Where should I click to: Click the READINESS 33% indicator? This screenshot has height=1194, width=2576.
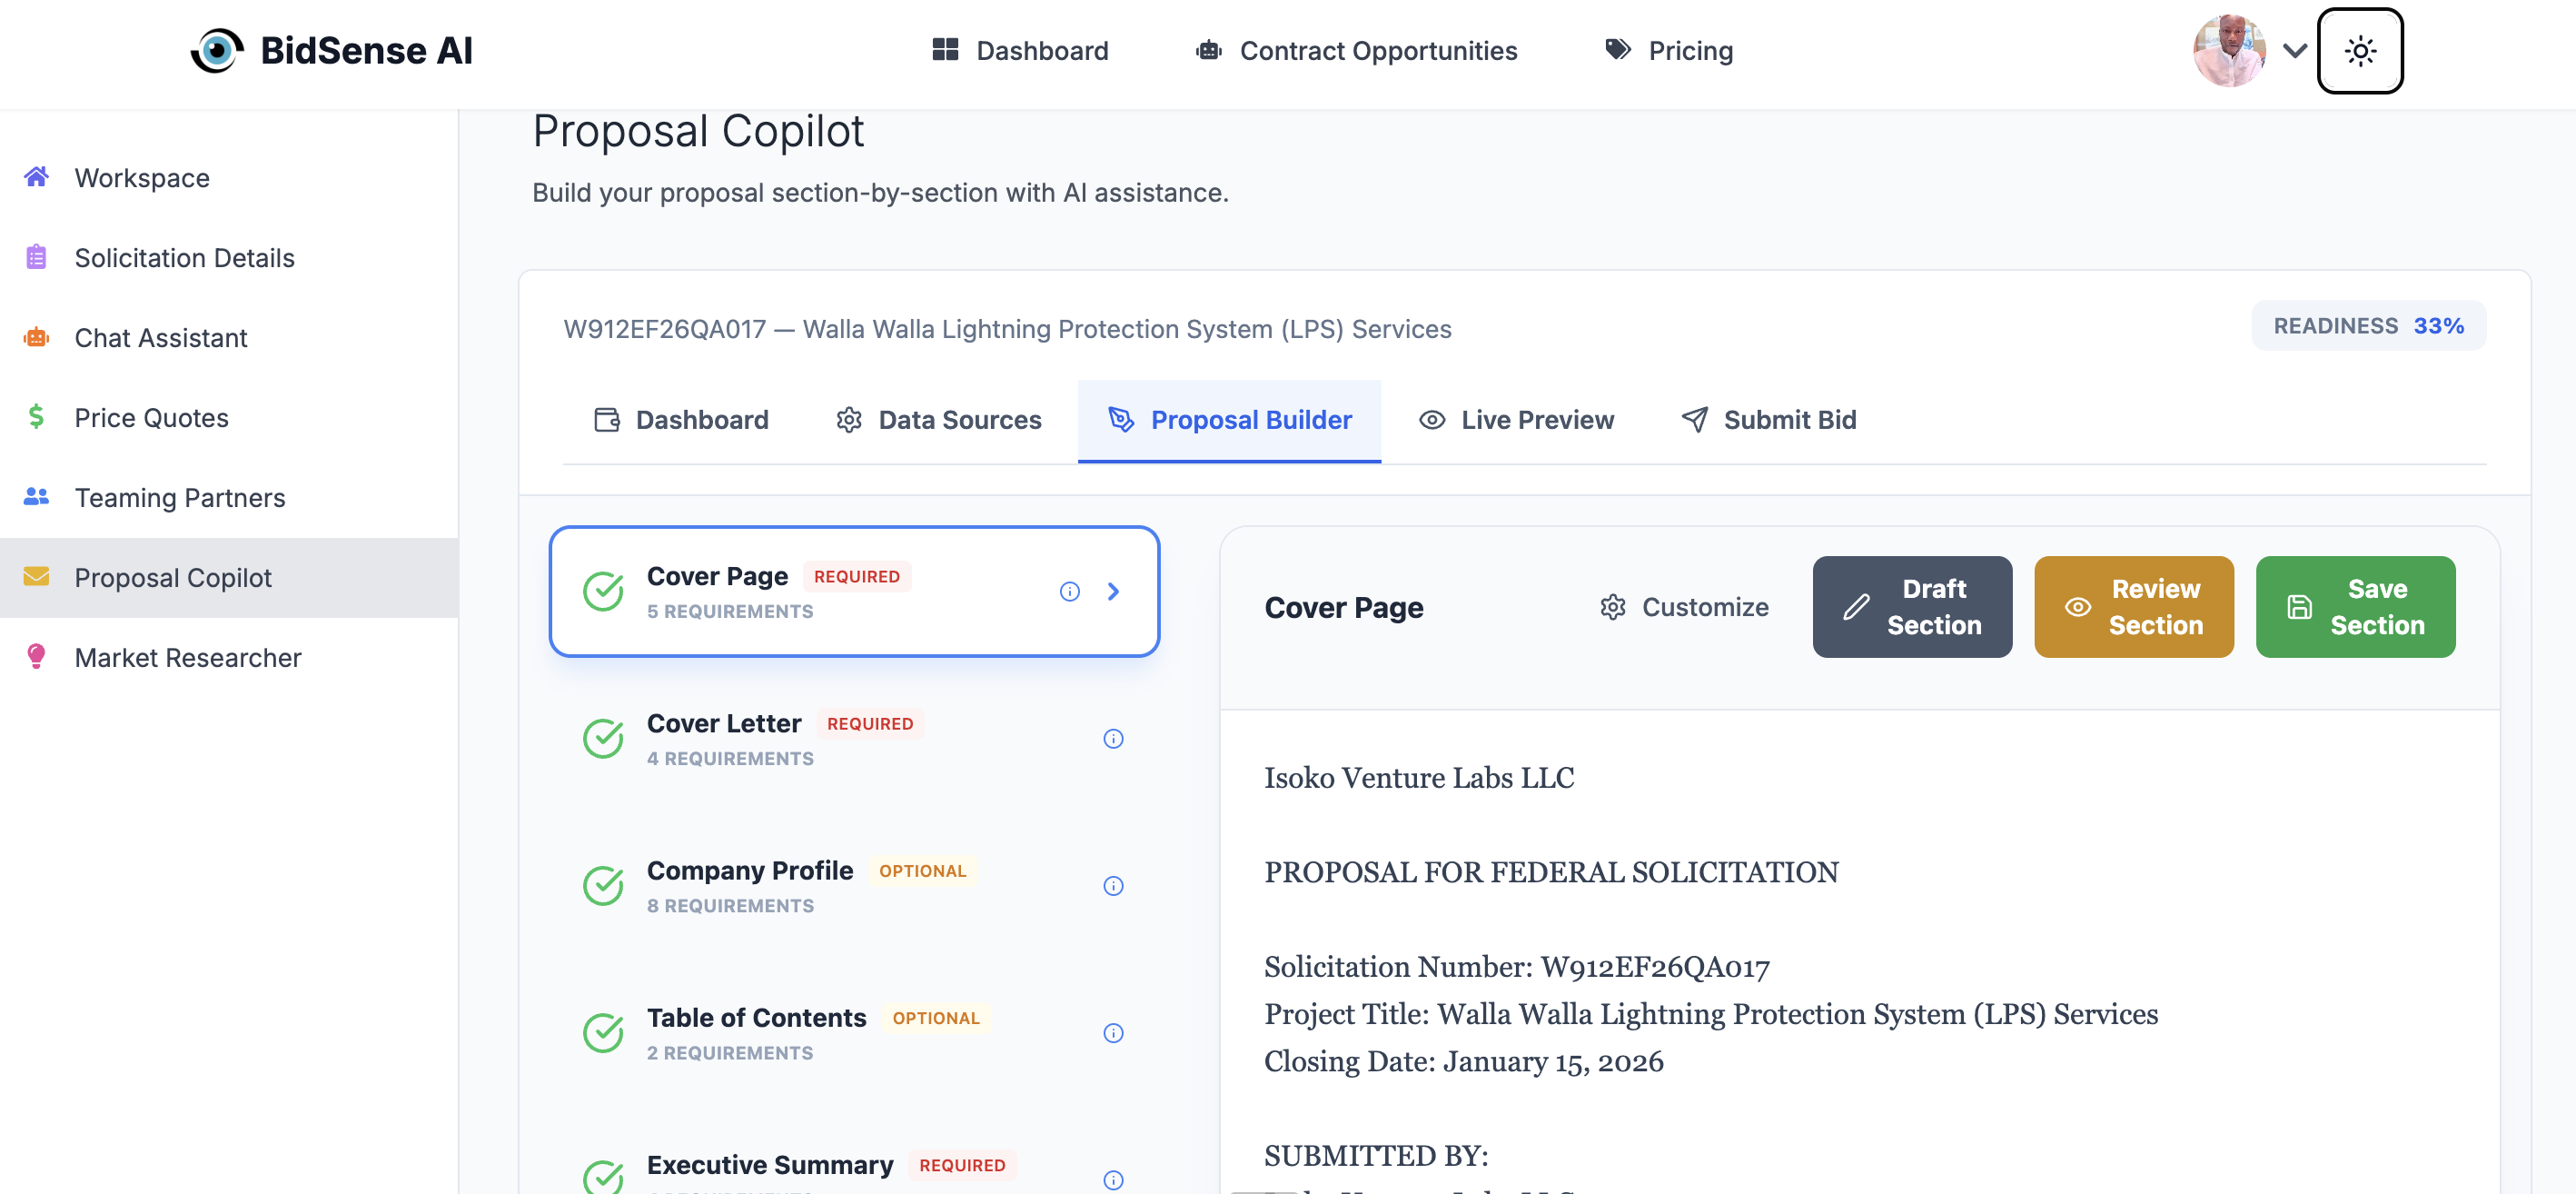click(x=2367, y=325)
